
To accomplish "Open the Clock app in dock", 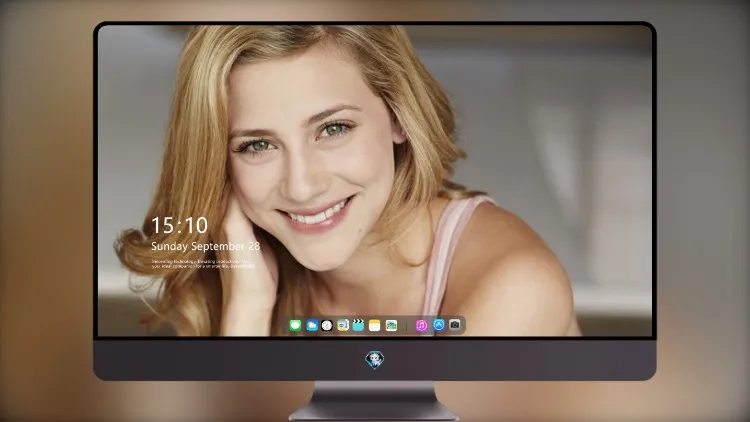I will pos(327,325).
